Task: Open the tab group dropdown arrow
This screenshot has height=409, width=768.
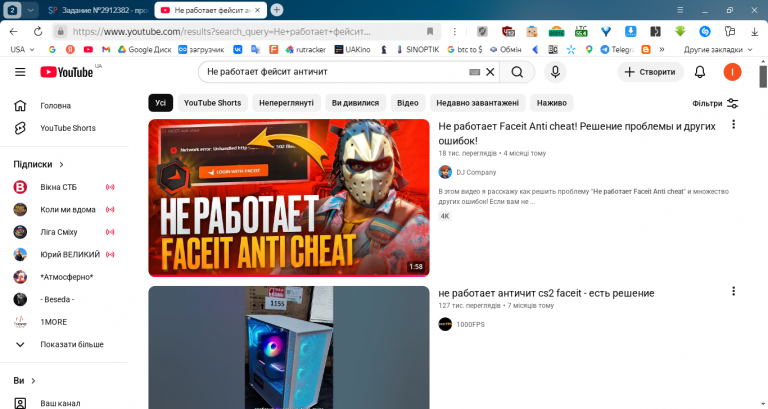Action: tap(30, 10)
